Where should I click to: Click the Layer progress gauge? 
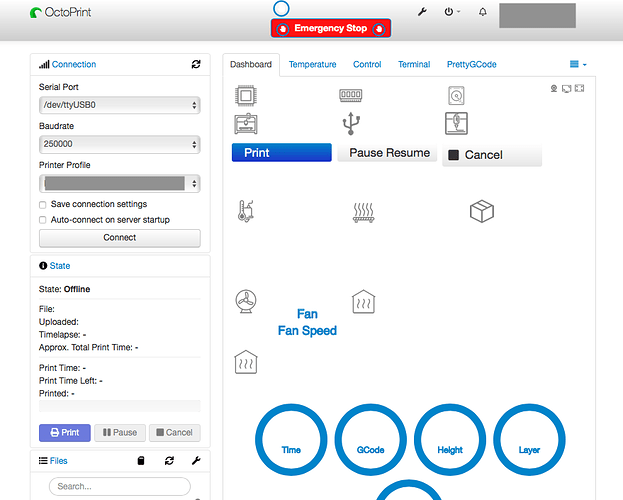tap(529, 440)
